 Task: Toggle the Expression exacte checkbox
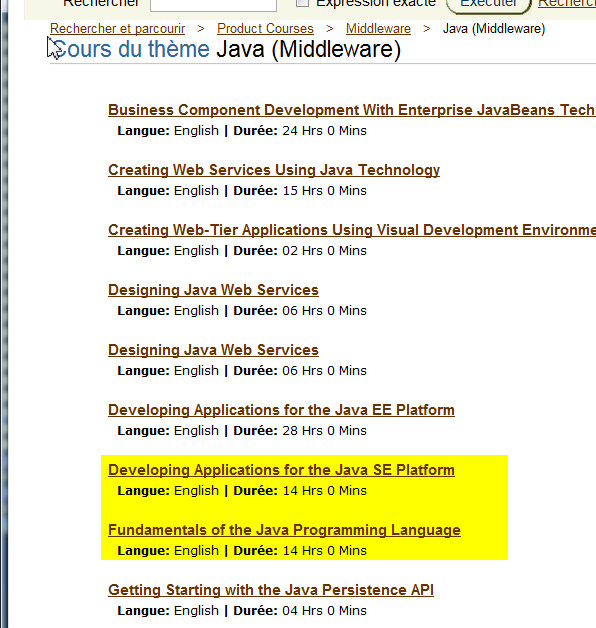click(302, 3)
